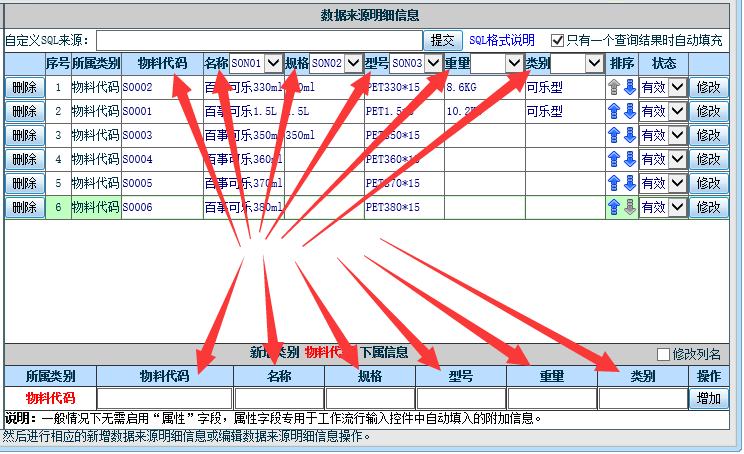Image resolution: width=744 pixels, height=454 pixels.
Task: Move row 5 (S0005) up one position
Action: coord(614,183)
